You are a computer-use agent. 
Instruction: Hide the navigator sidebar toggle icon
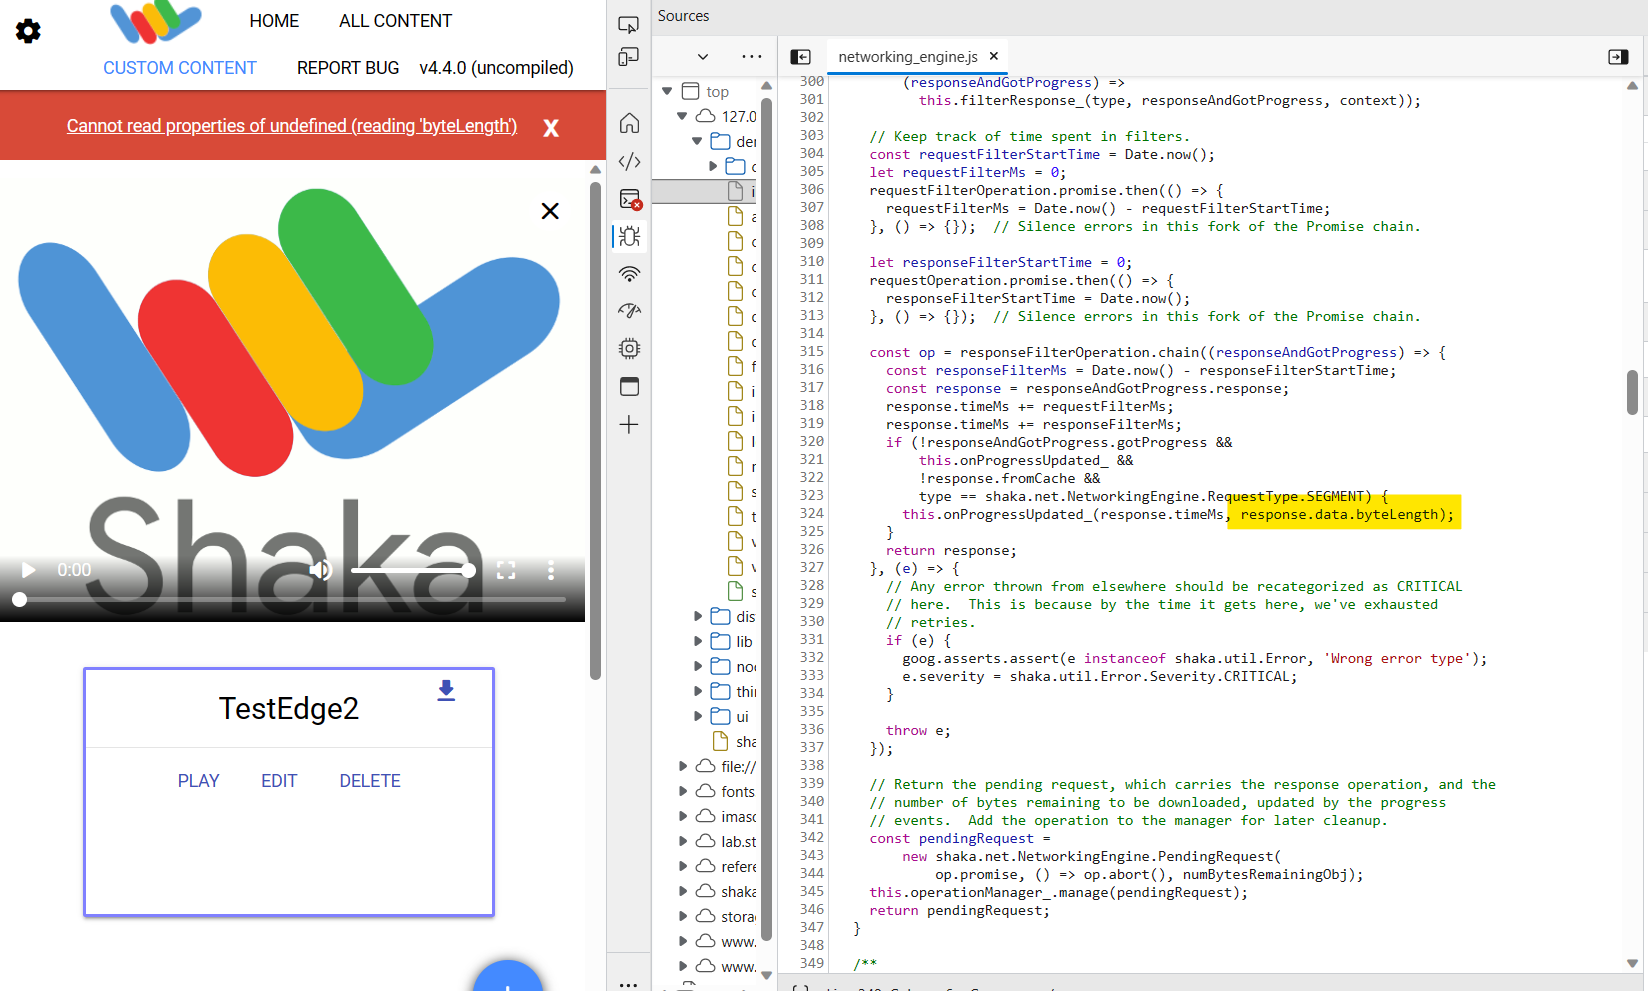tap(800, 57)
